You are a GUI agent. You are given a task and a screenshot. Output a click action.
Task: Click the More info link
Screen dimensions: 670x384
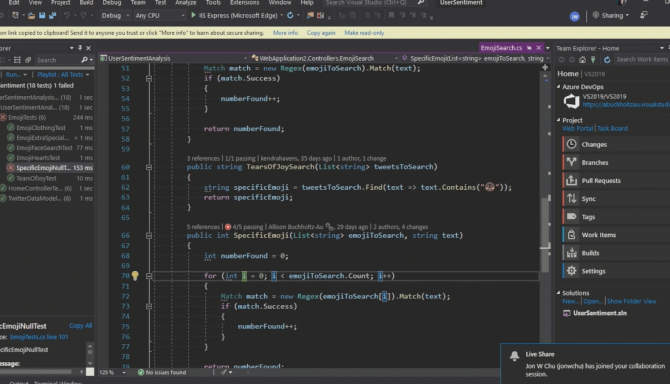point(285,33)
